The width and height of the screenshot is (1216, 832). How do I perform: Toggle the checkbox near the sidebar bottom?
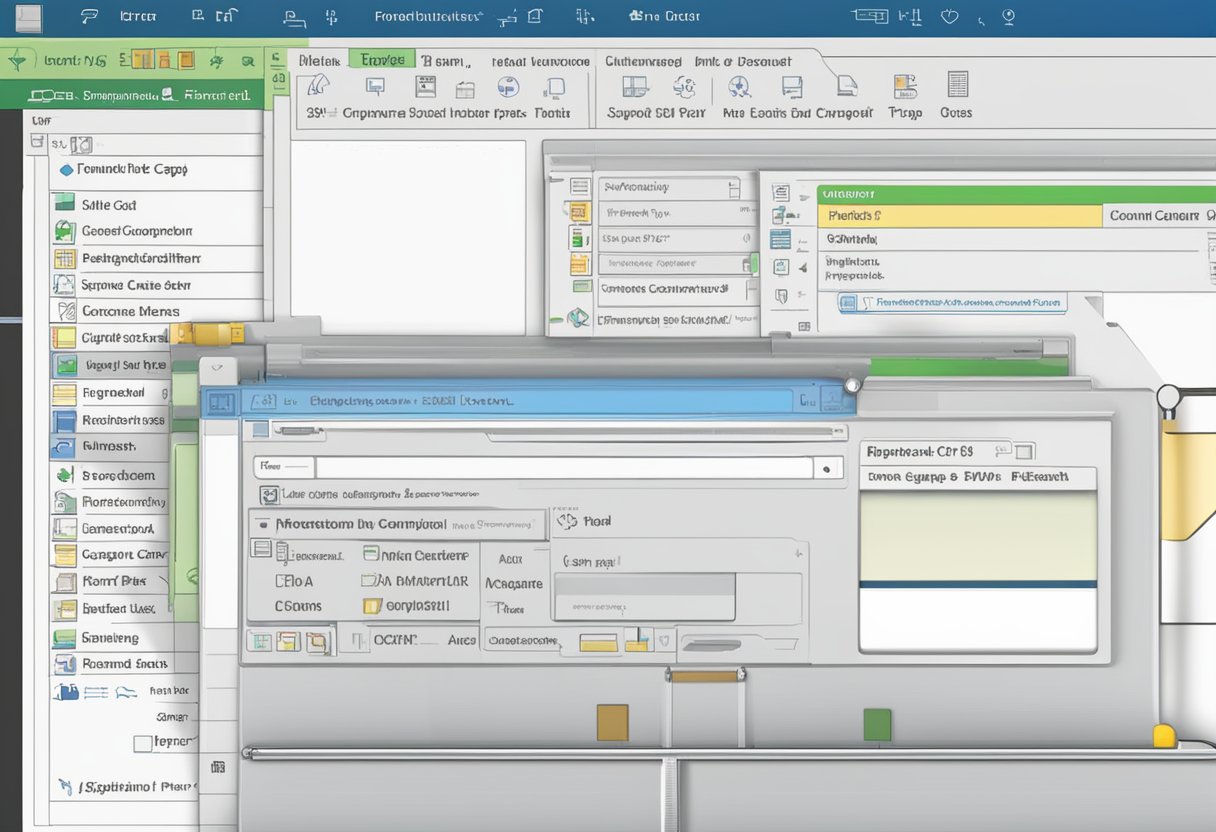143,743
